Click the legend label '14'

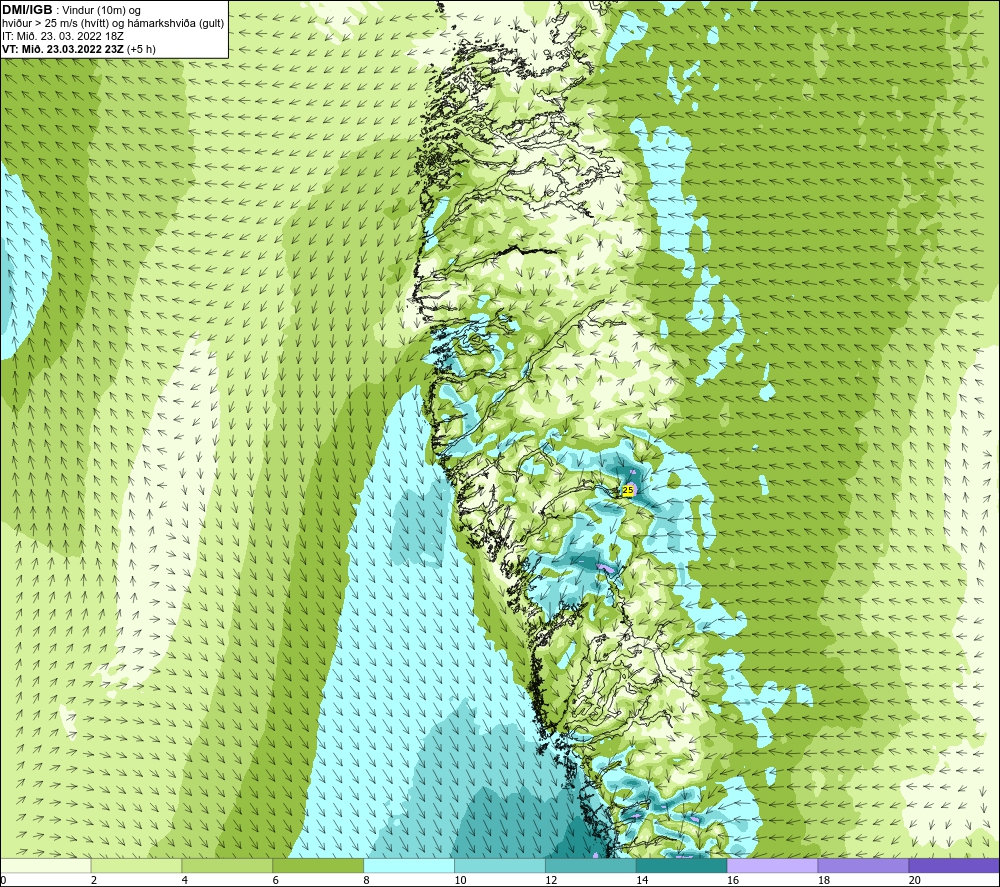(x=642, y=880)
